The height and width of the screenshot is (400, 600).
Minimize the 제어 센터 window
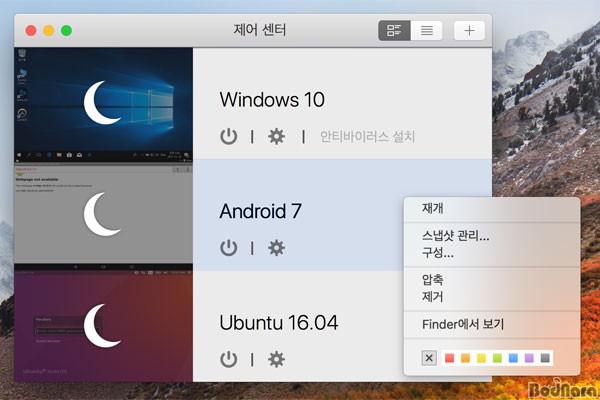click(x=49, y=30)
